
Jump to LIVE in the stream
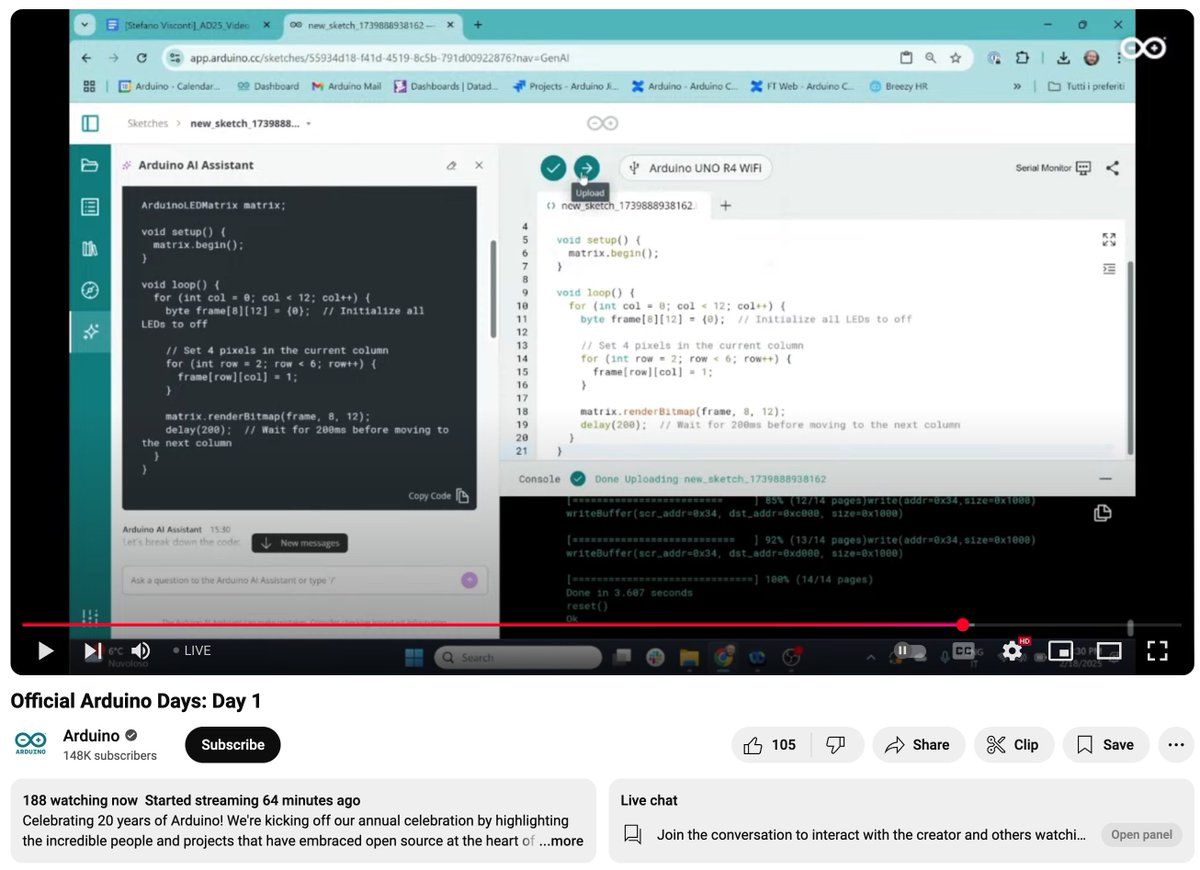coord(192,651)
